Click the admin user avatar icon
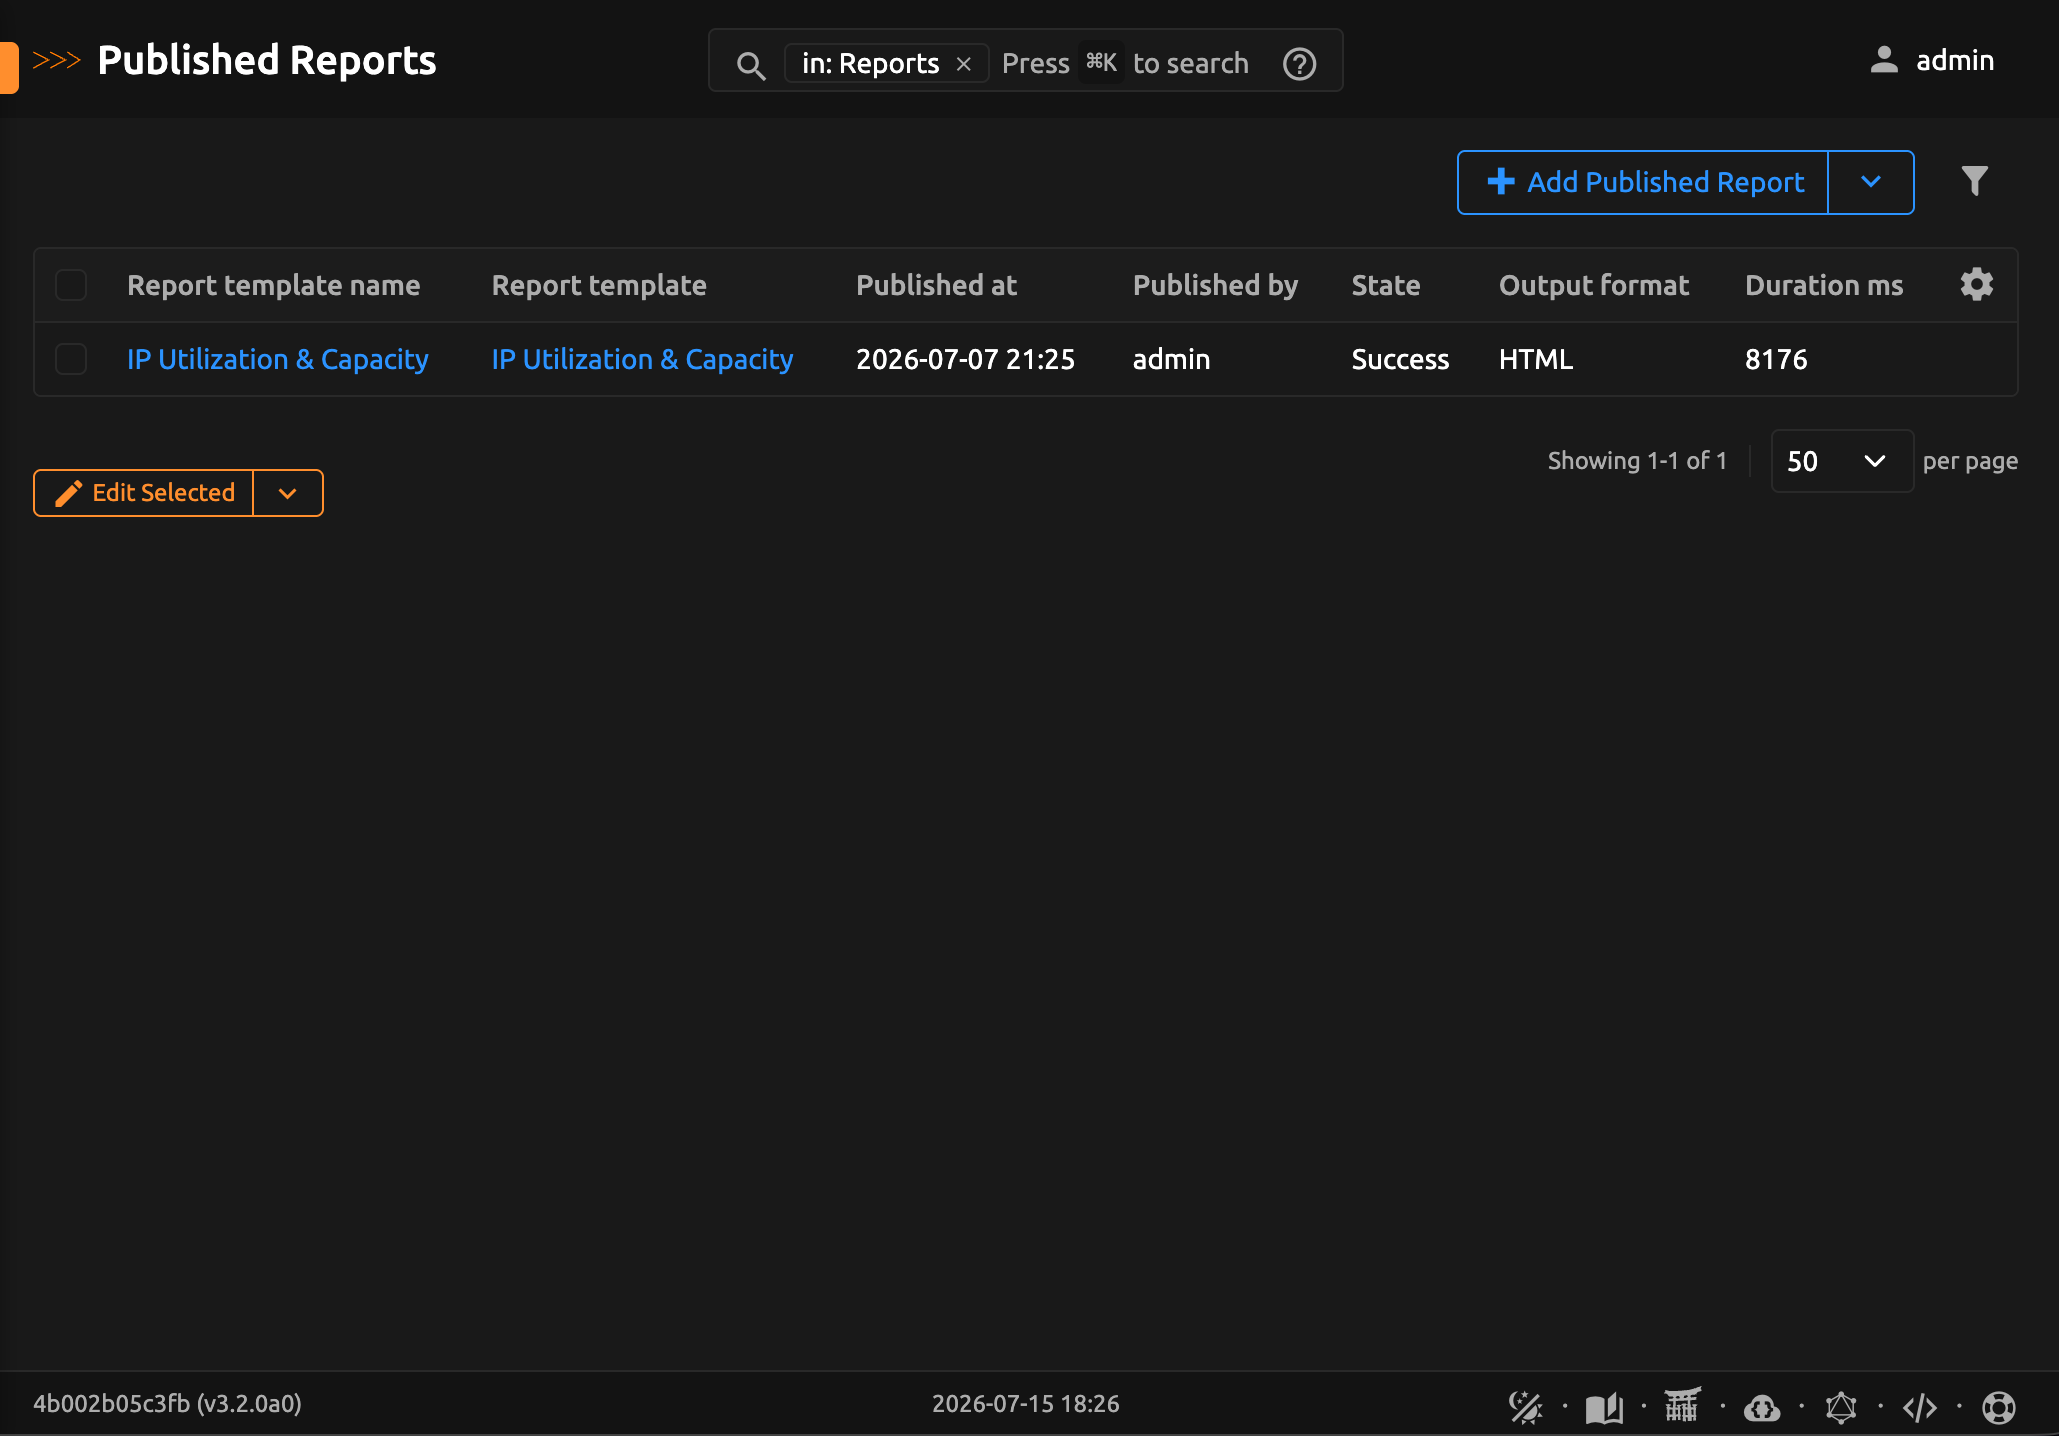This screenshot has height=1436, width=2059. 1884,60
